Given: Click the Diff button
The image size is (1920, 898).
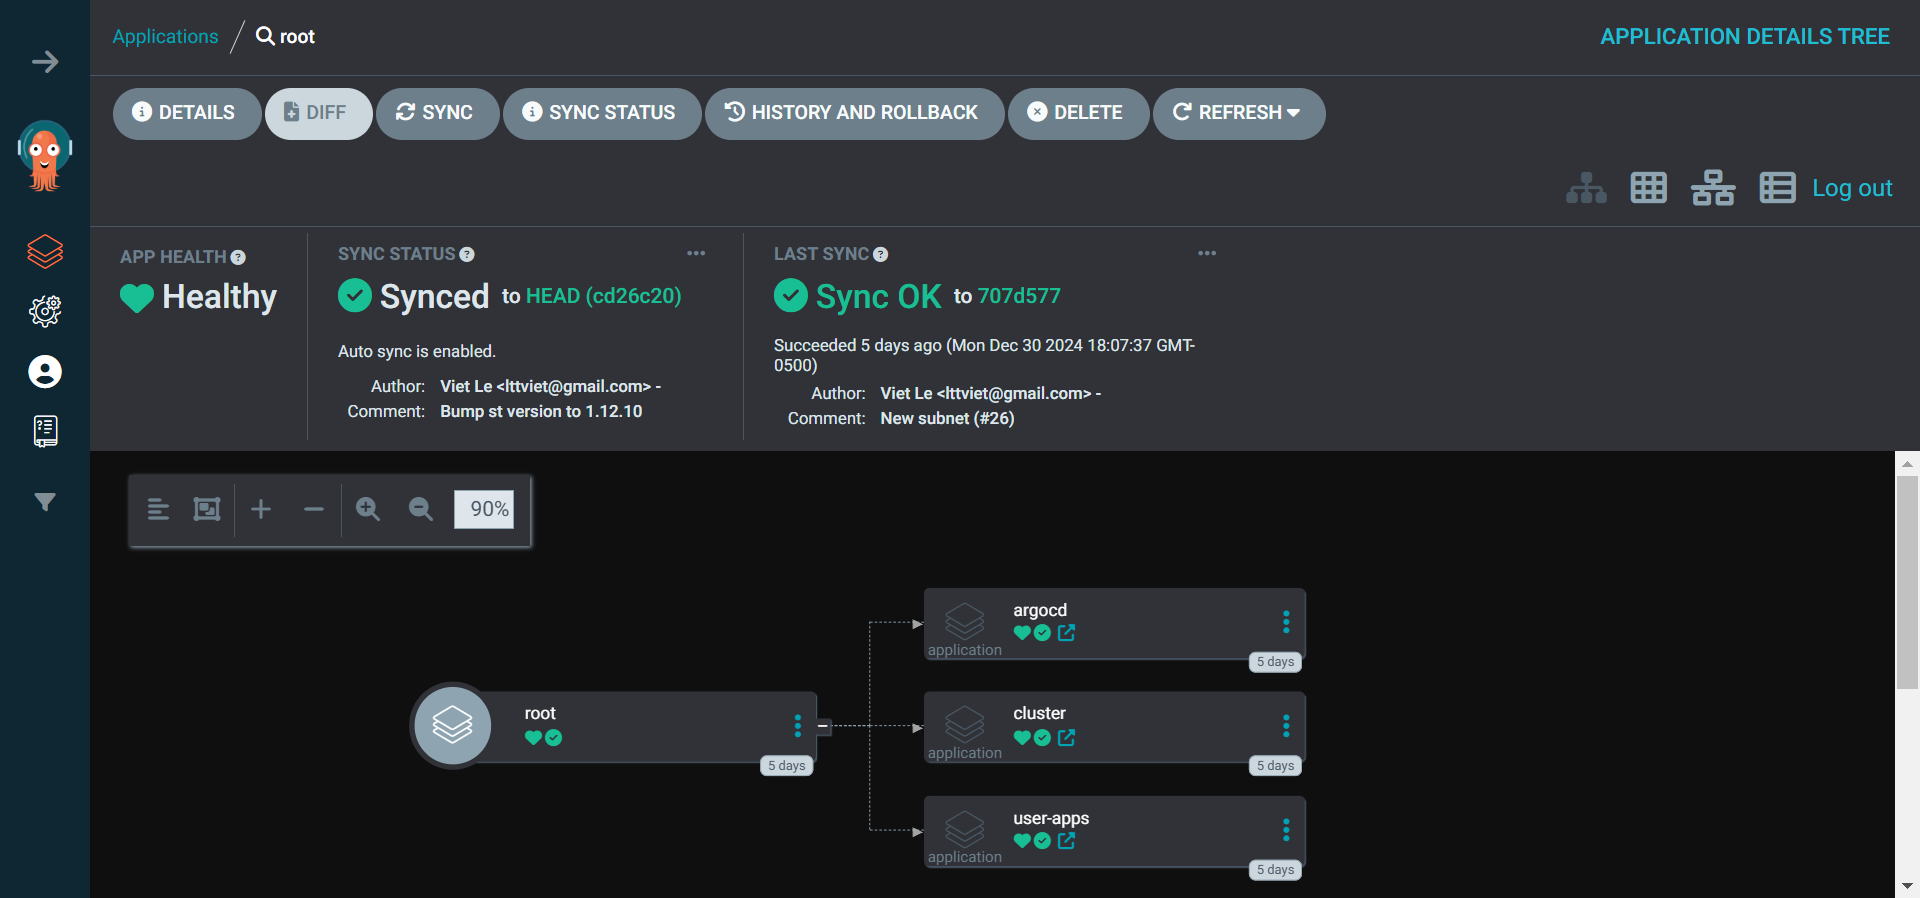Looking at the screenshot, I should [x=318, y=113].
